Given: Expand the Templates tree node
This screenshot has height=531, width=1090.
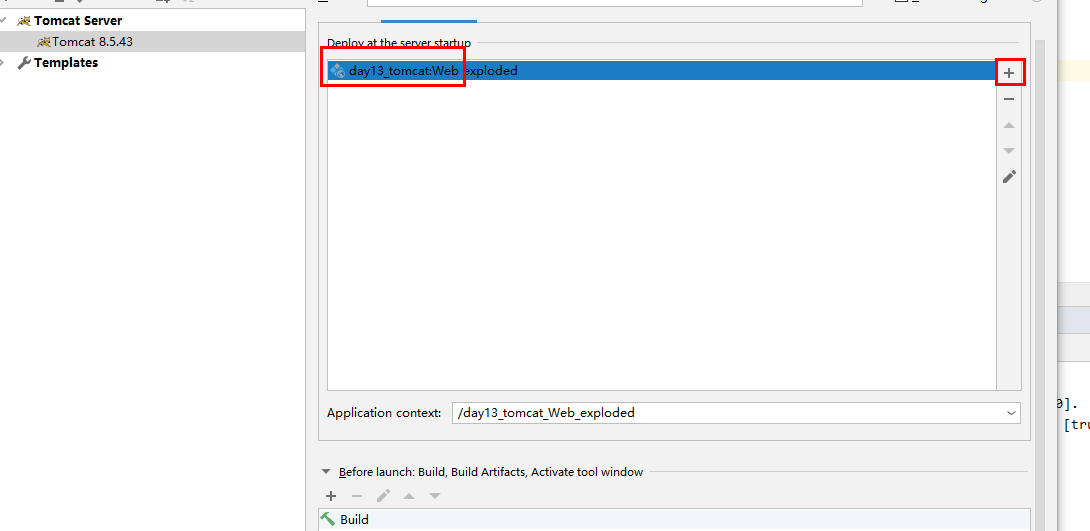Looking at the screenshot, I should tap(3, 63).
